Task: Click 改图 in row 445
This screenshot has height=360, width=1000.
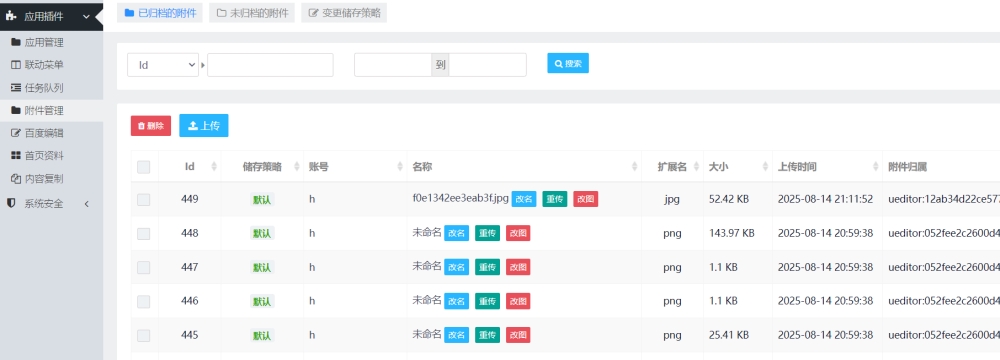Action: coord(518,334)
